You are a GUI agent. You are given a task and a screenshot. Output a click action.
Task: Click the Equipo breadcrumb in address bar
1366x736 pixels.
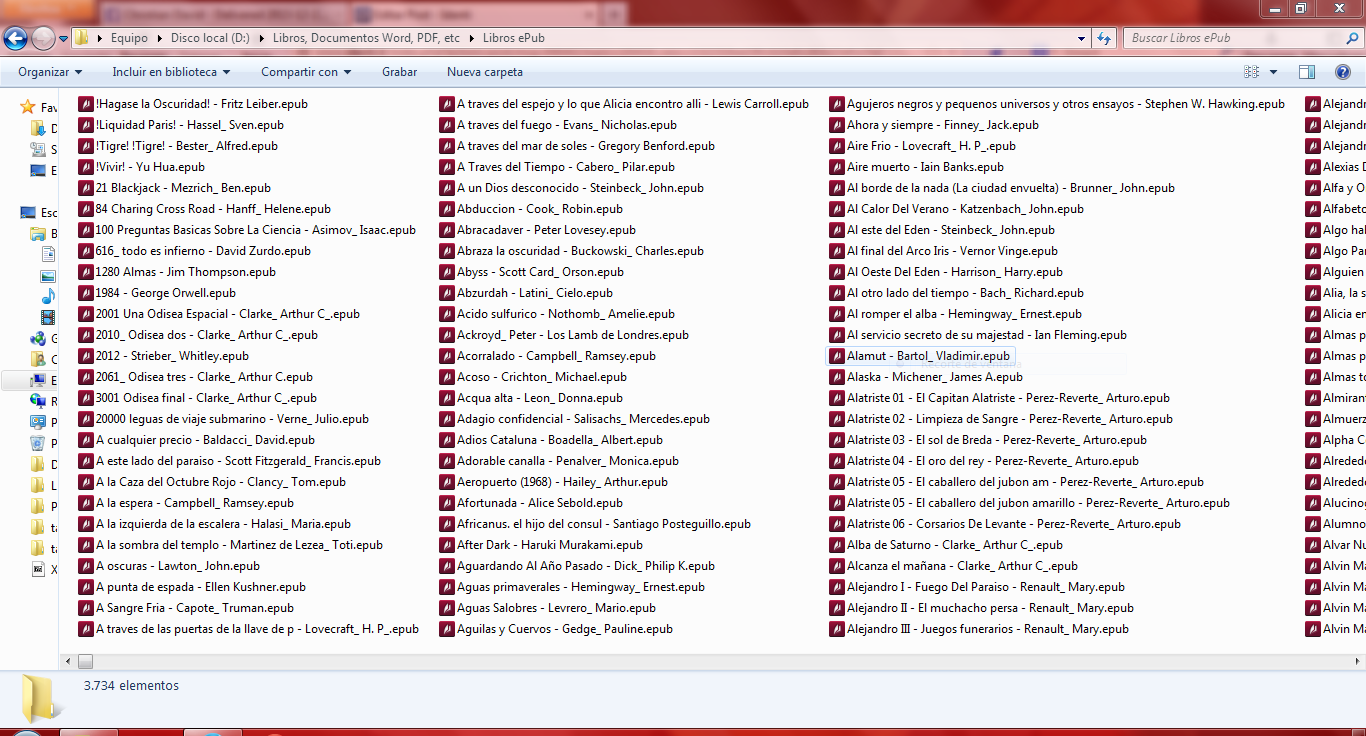[x=129, y=38]
